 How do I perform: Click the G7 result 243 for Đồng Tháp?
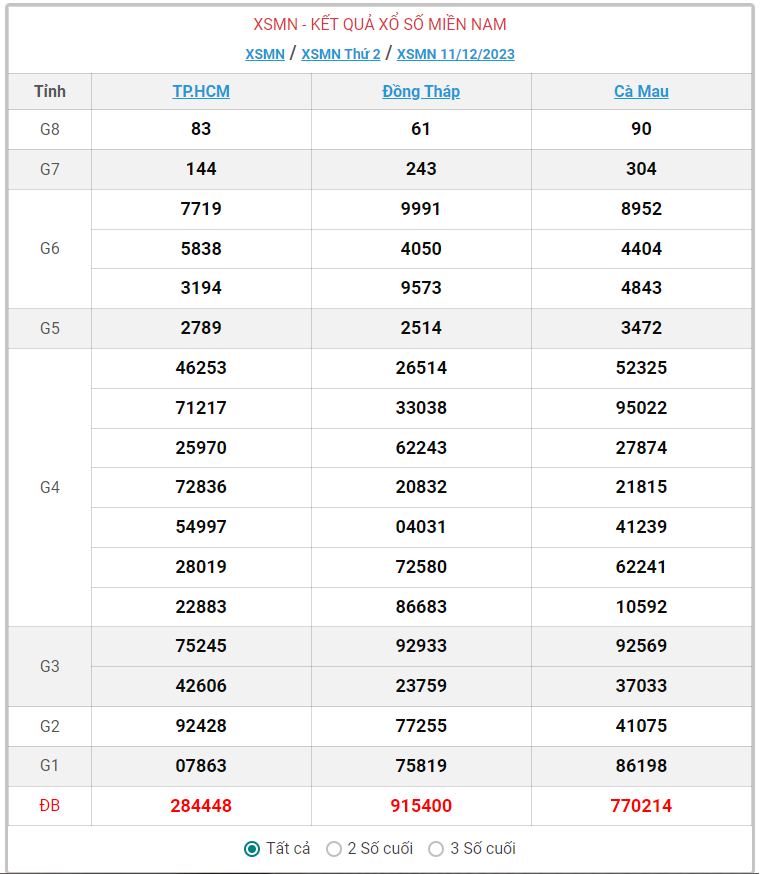click(x=421, y=169)
